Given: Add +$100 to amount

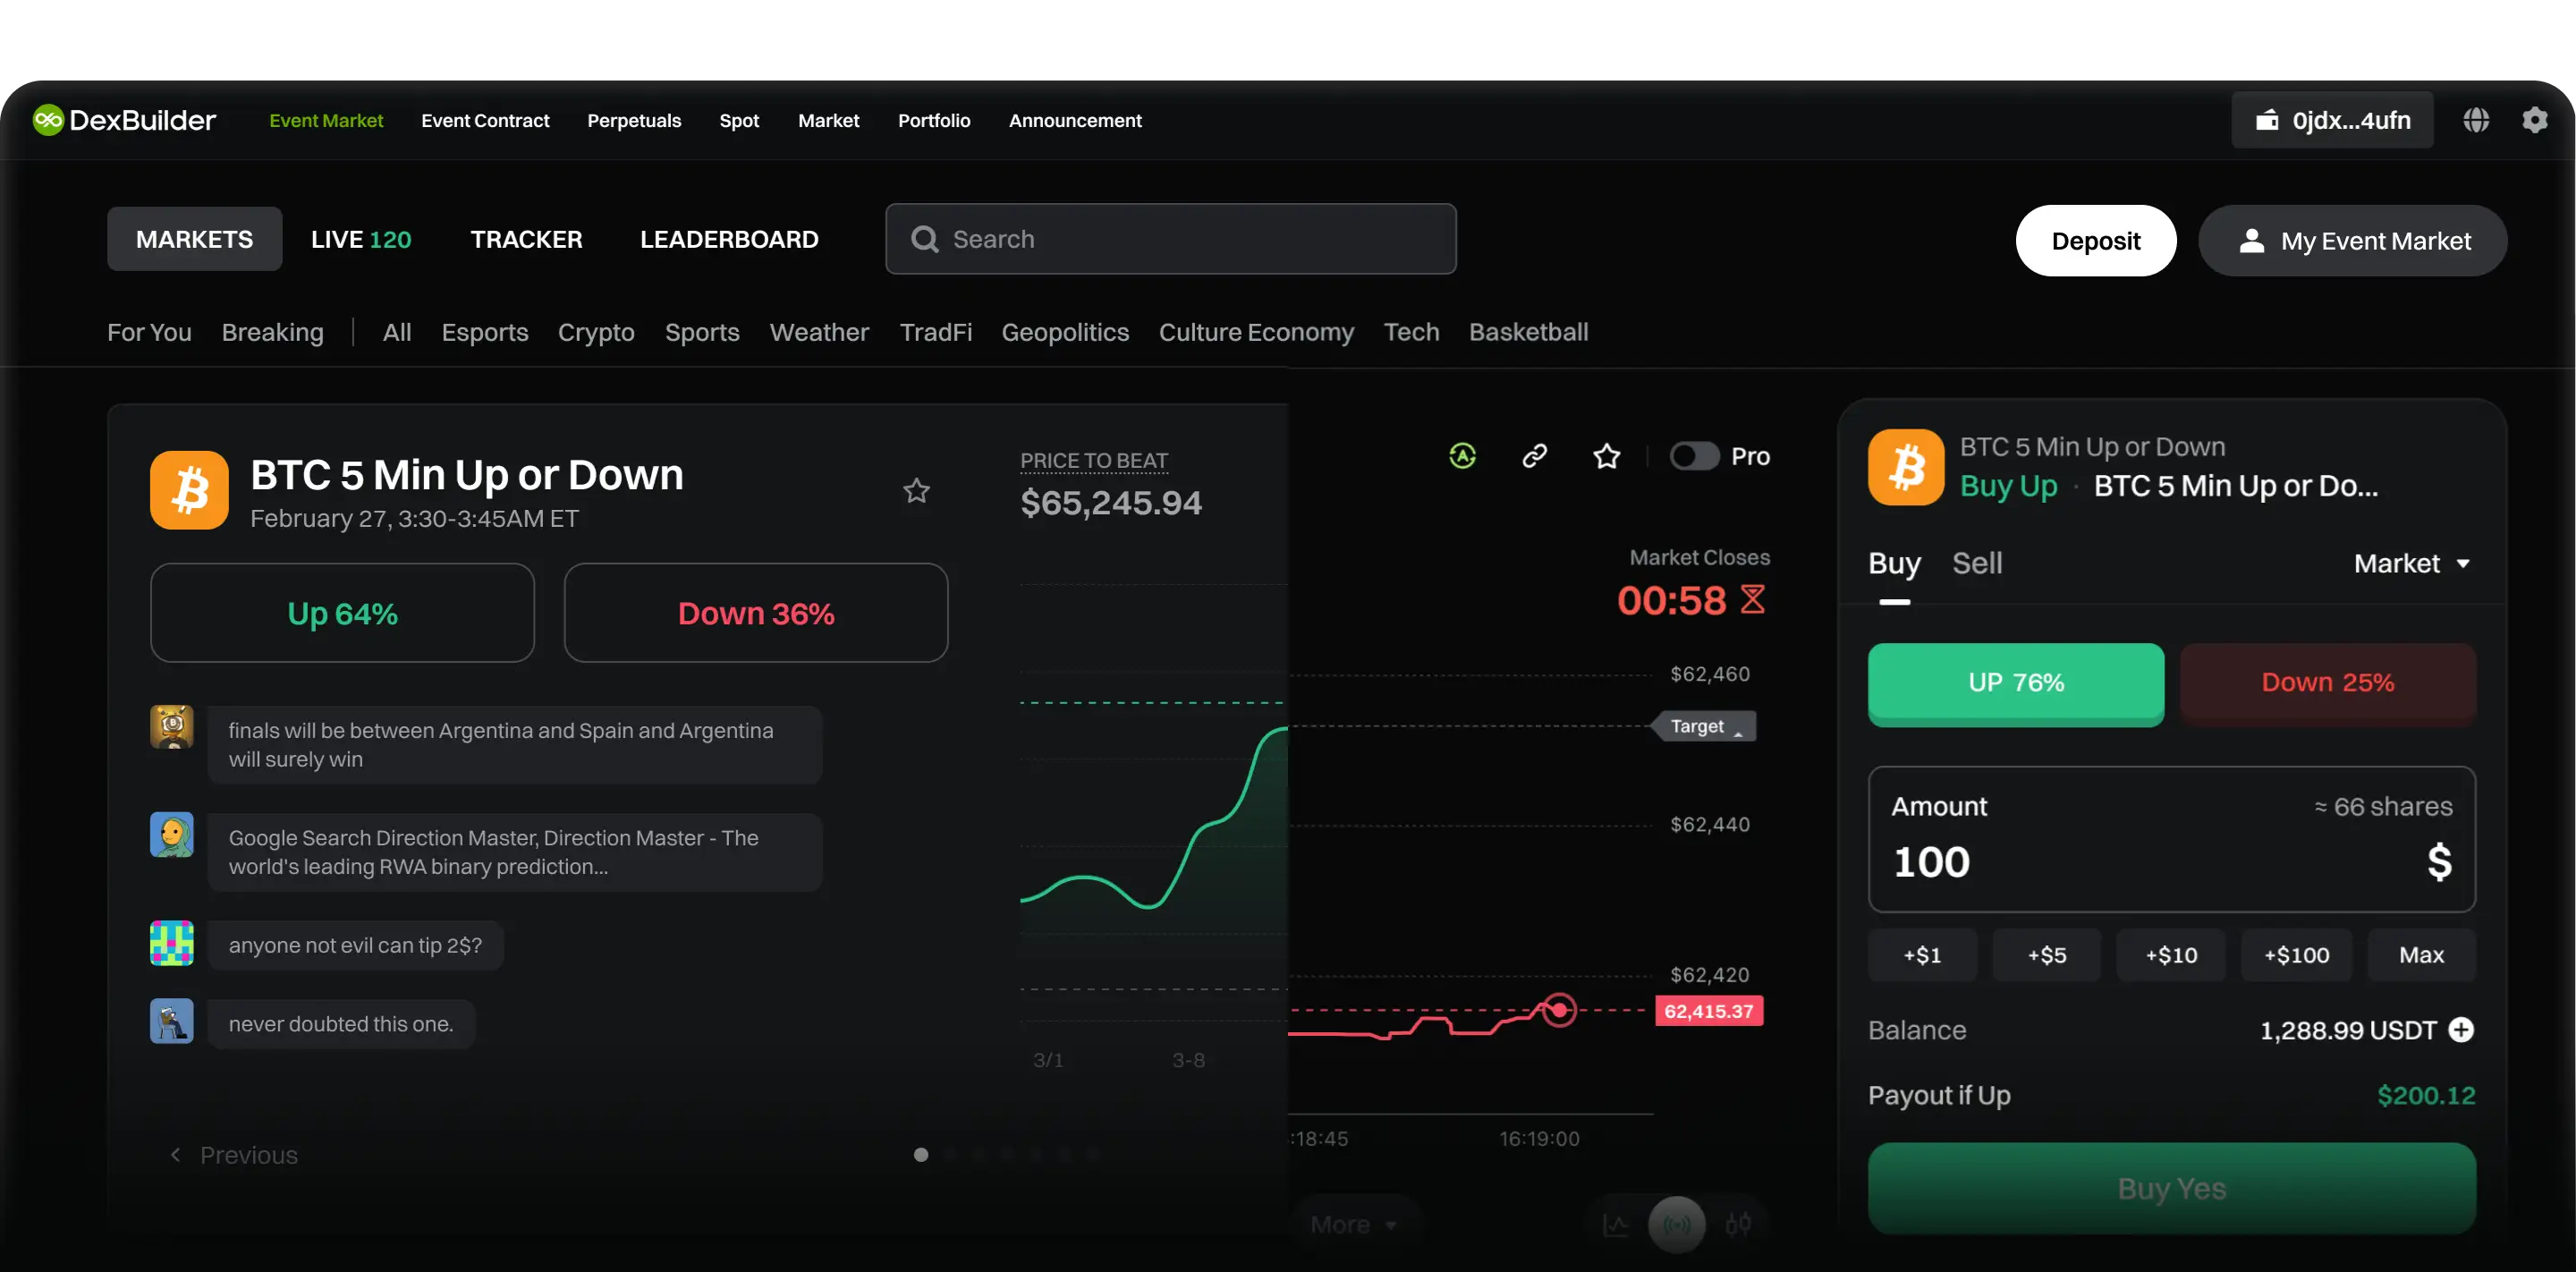Looking at the screenshot, I should pyautogui.click(x=2296, y=955).
